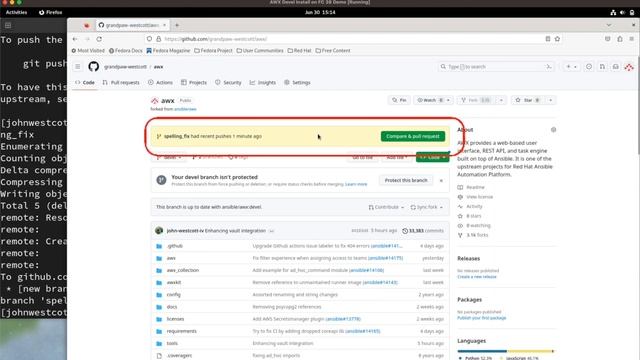Open the .github folder
Image resolution: width=640 pixels, height=360 pixels.
click(175, 246)
